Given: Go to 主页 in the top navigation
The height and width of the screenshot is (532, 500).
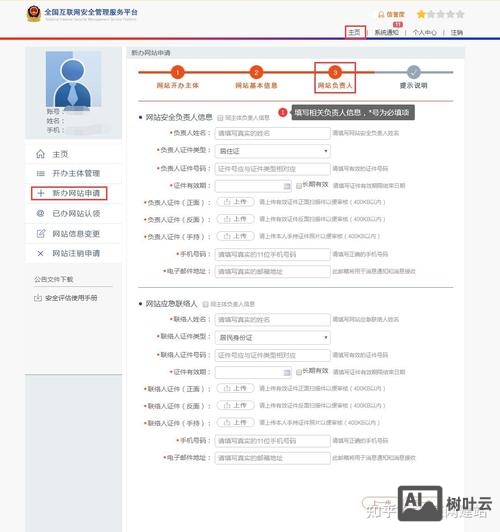Looking at the screenshot, I should point(354,32).
